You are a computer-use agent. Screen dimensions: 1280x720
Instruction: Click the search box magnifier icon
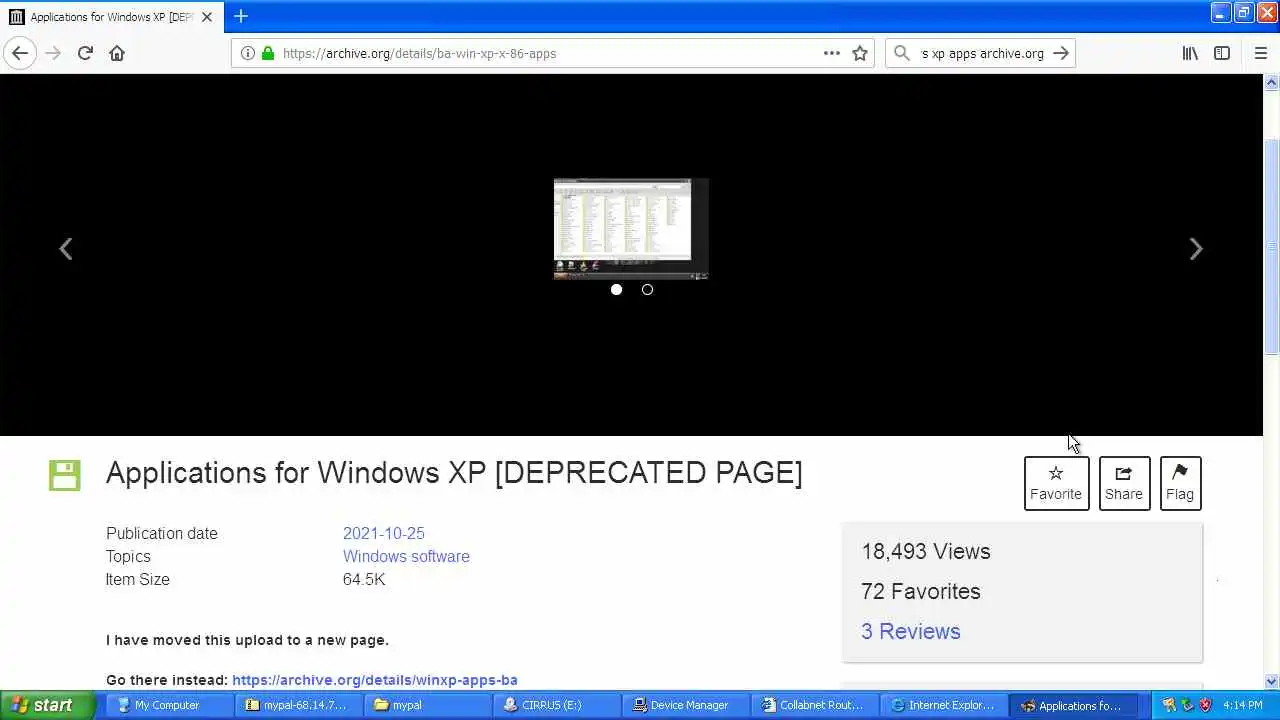[902, 53]
